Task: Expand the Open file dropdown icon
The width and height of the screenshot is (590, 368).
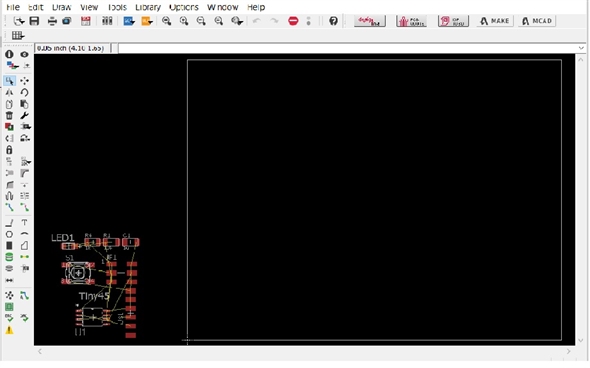Action: click(x=18, y=21)
